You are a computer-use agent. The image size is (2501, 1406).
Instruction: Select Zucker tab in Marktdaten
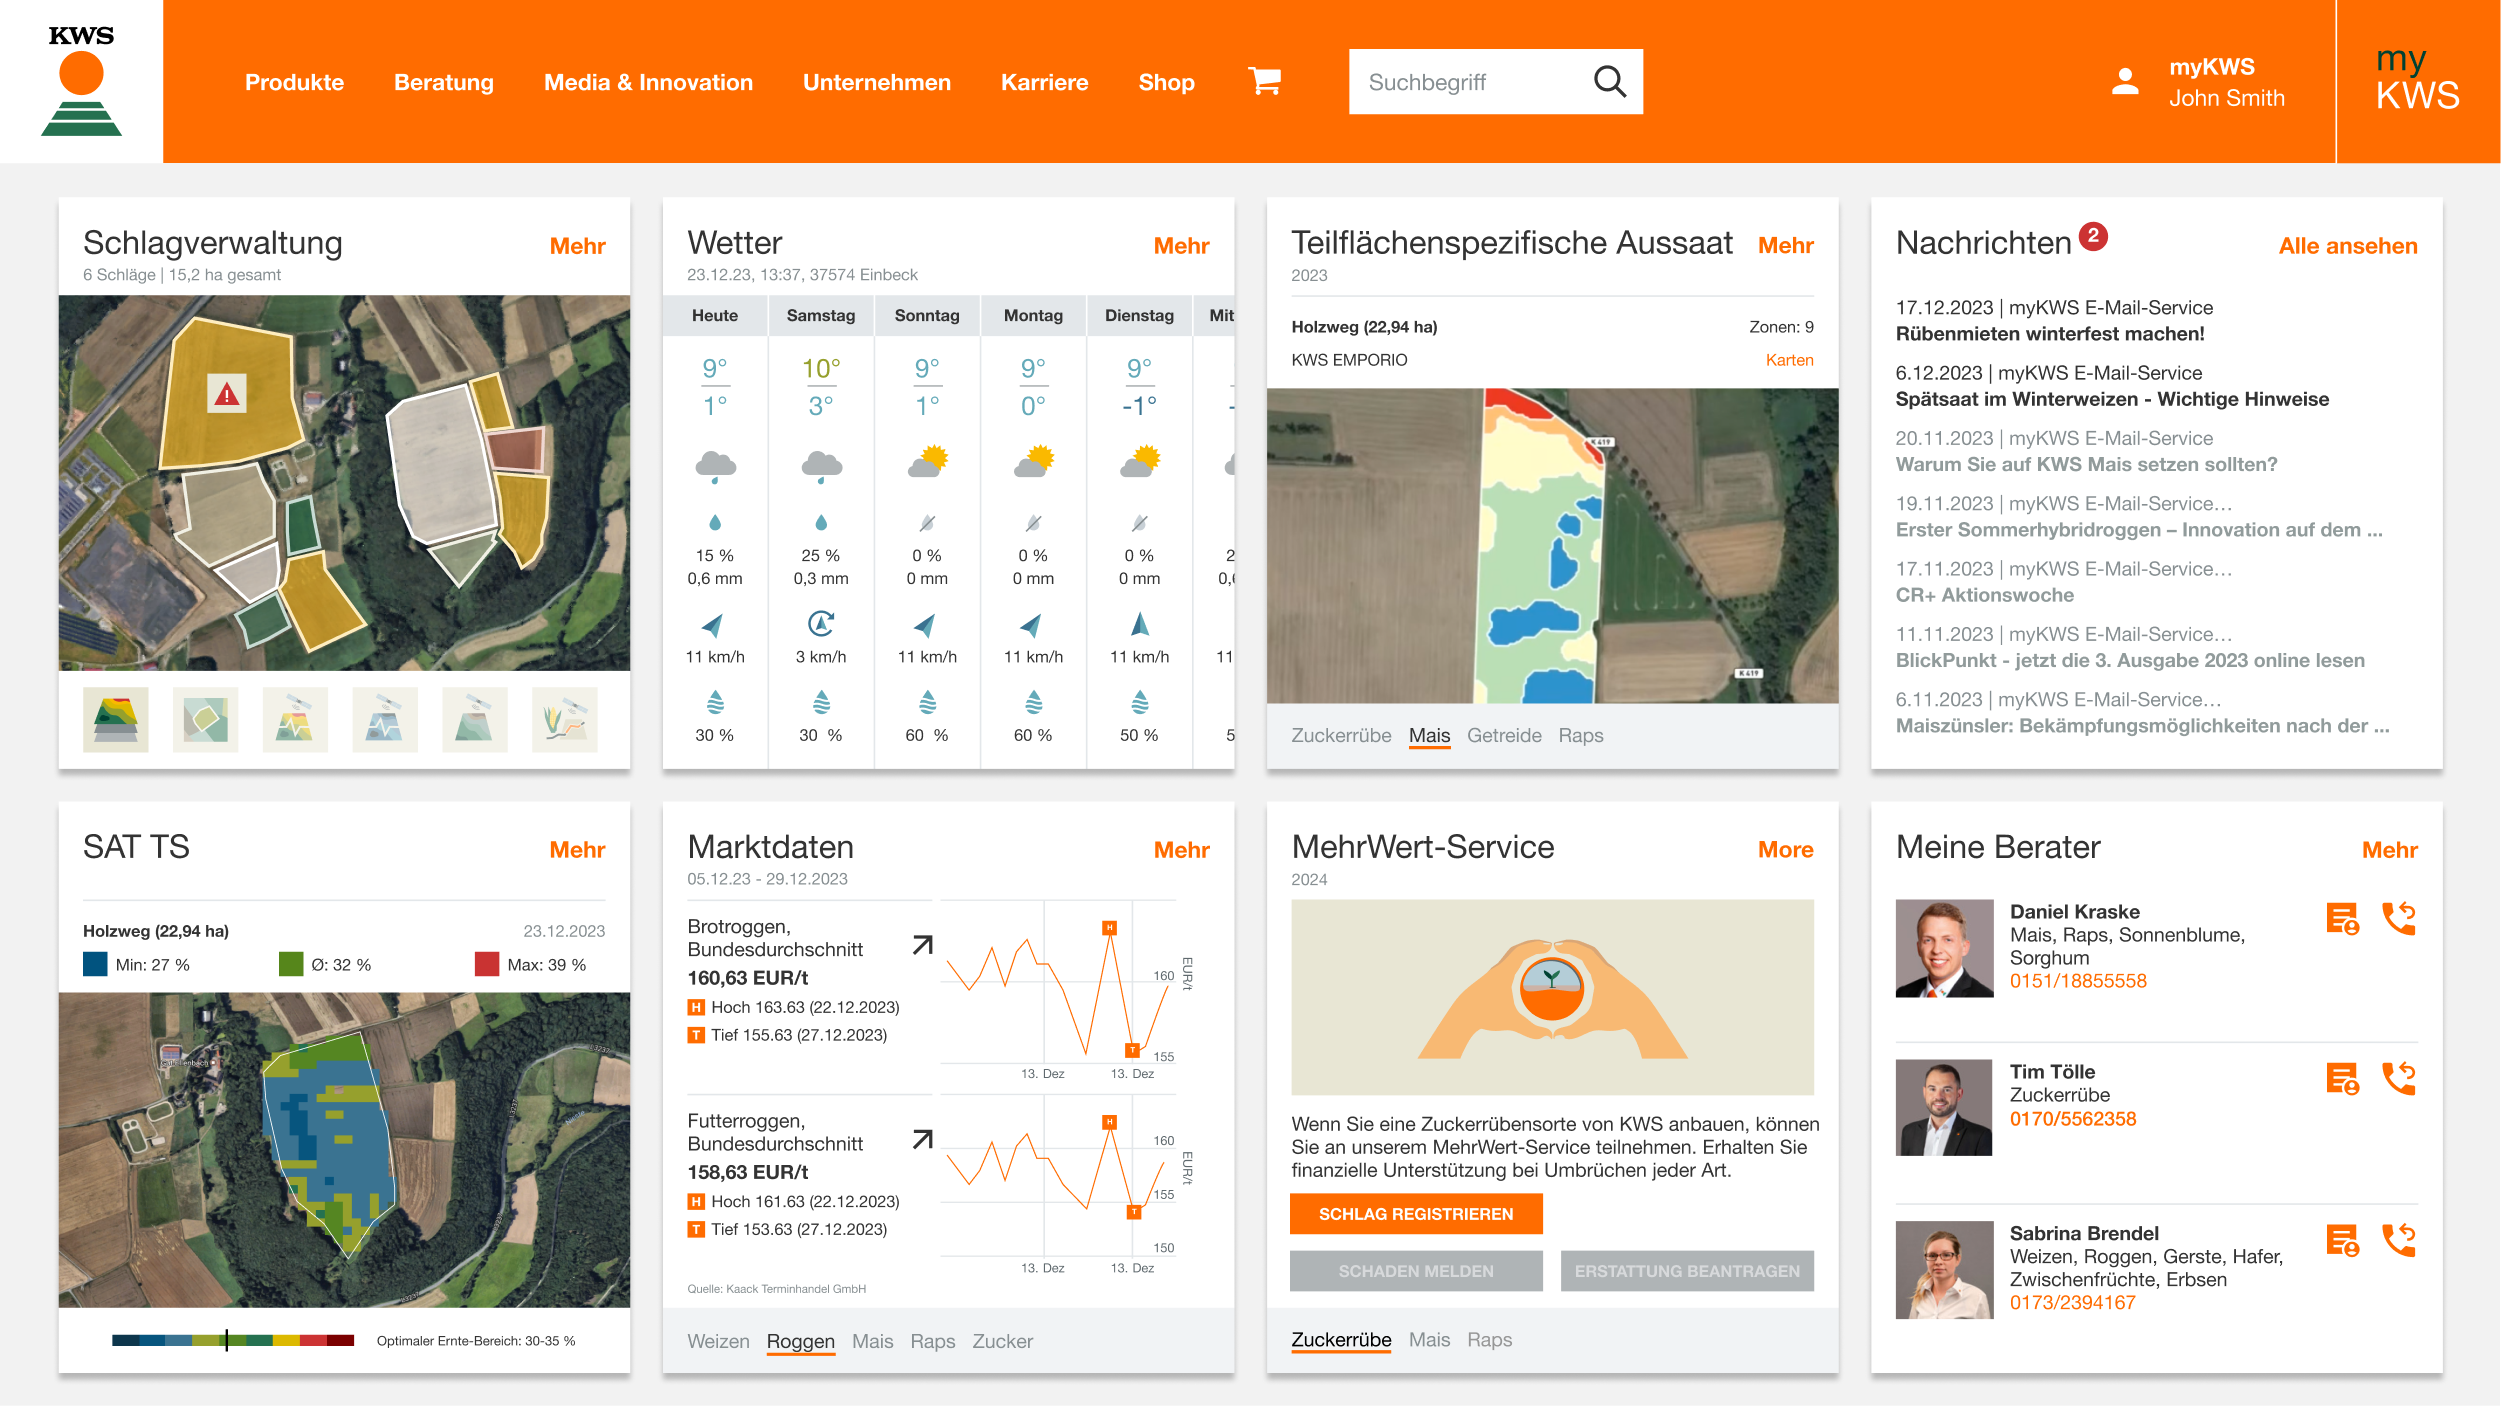pos(1002,1341)
